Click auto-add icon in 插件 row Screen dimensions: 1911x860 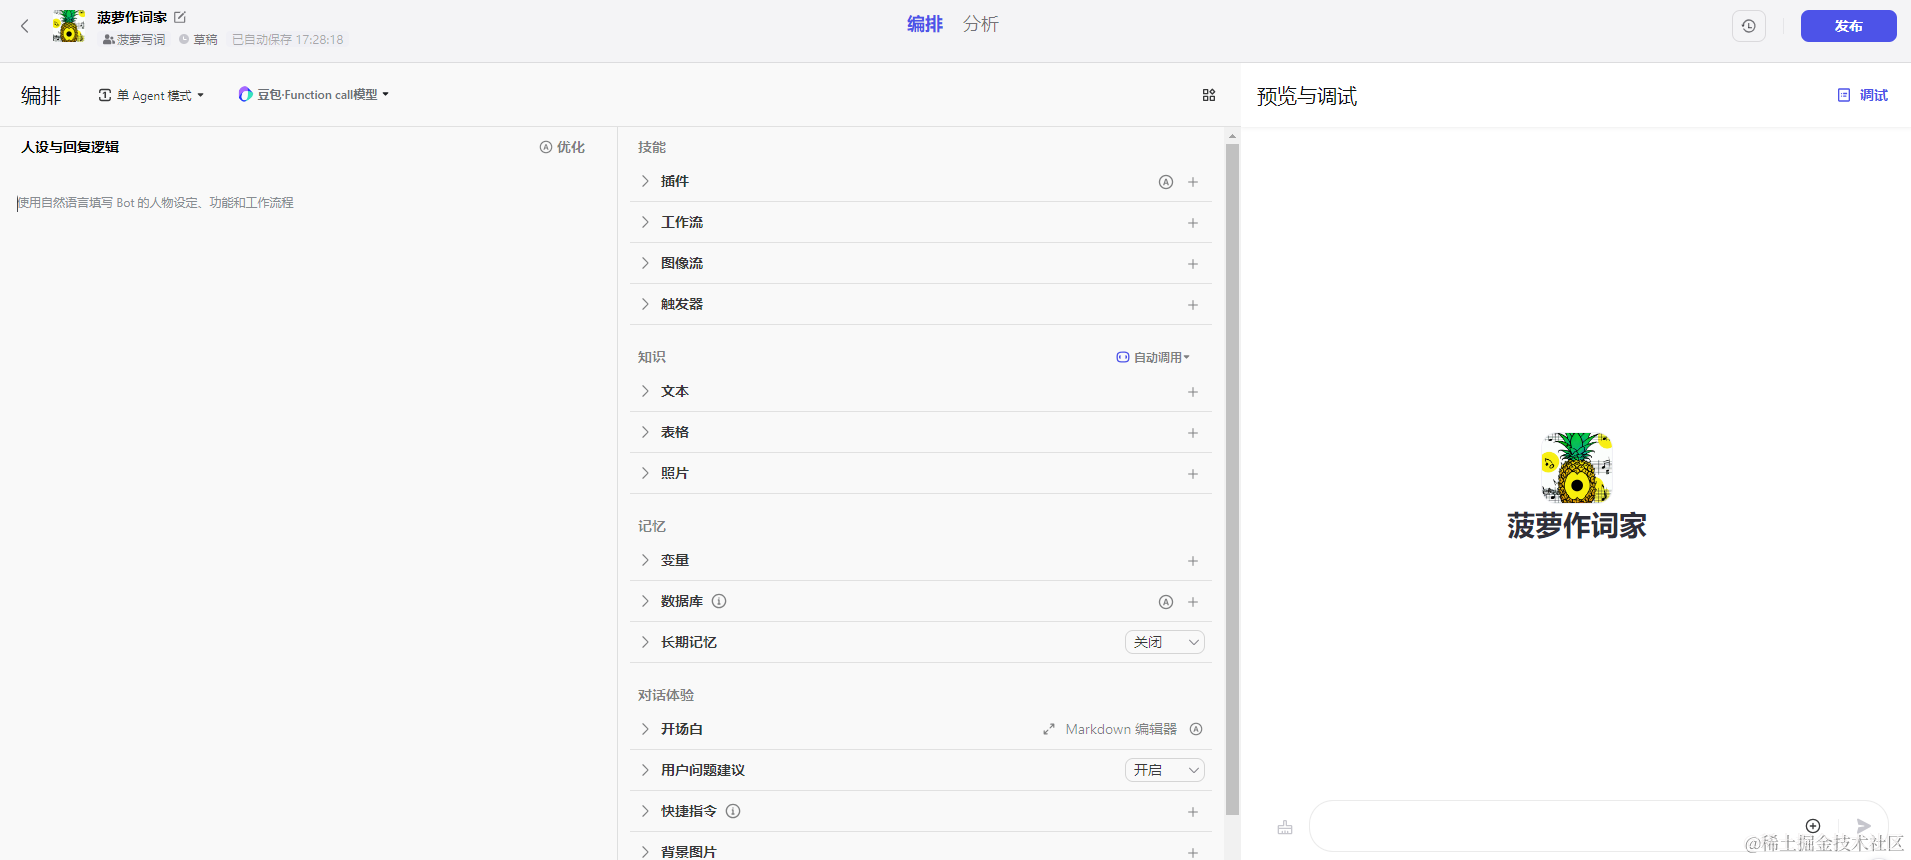pos(1165,182)
